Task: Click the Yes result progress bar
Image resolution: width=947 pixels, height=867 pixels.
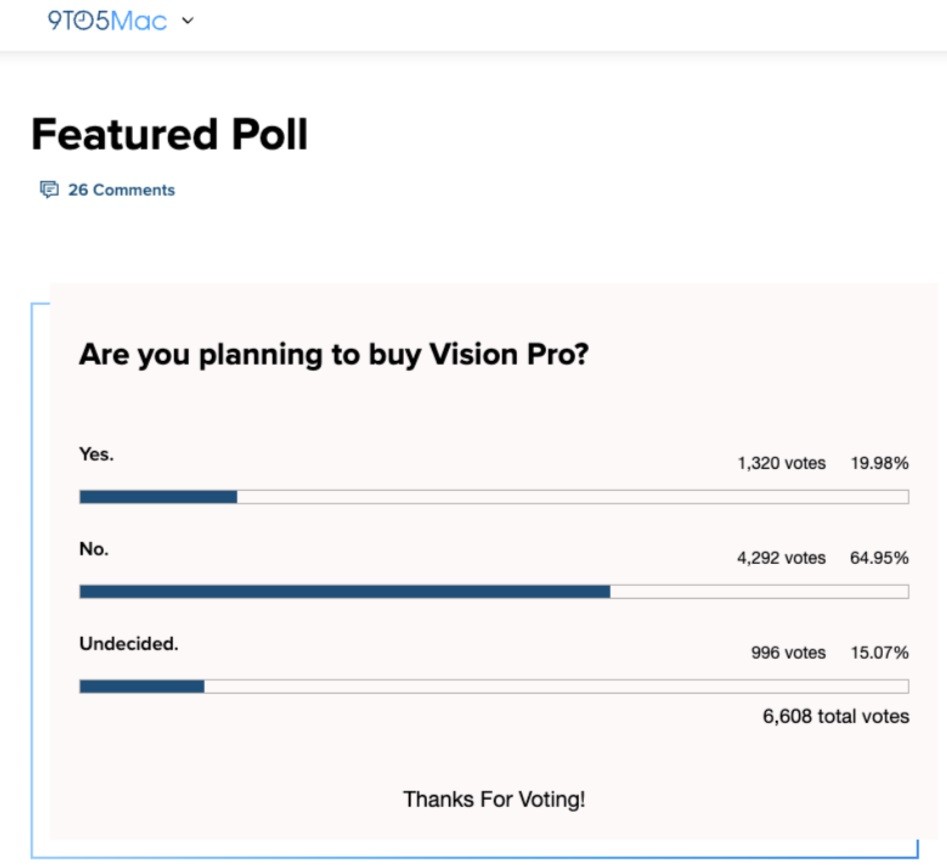Action: tap(493, 497)
